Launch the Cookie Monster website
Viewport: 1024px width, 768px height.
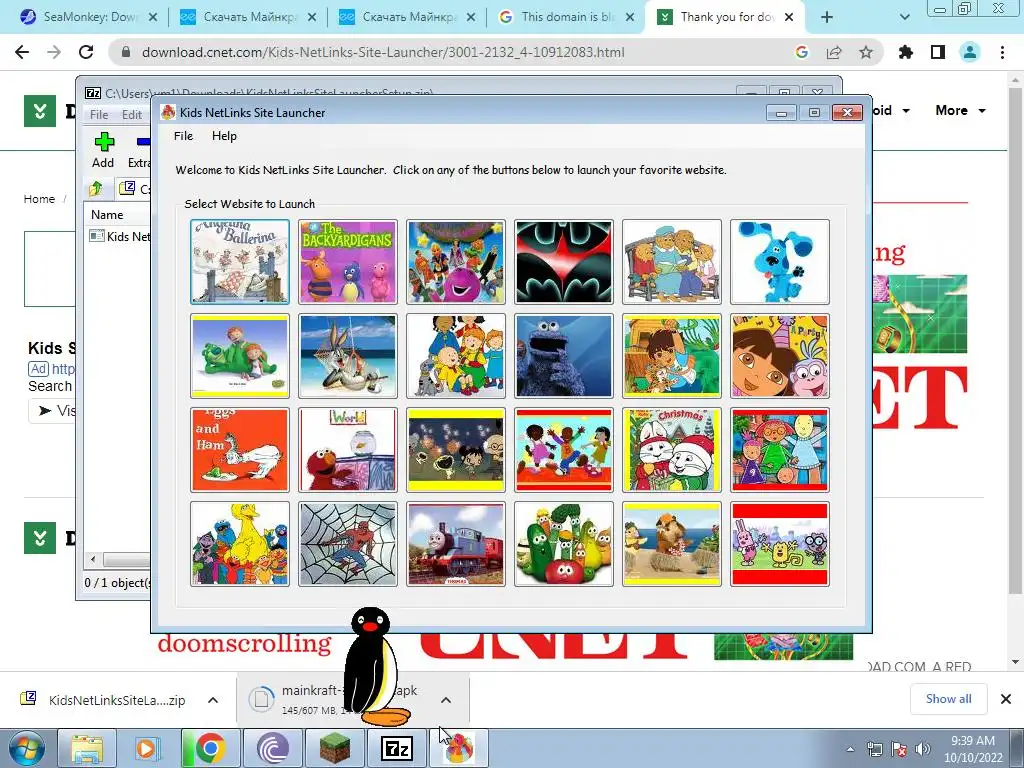[x=564, y=356]
